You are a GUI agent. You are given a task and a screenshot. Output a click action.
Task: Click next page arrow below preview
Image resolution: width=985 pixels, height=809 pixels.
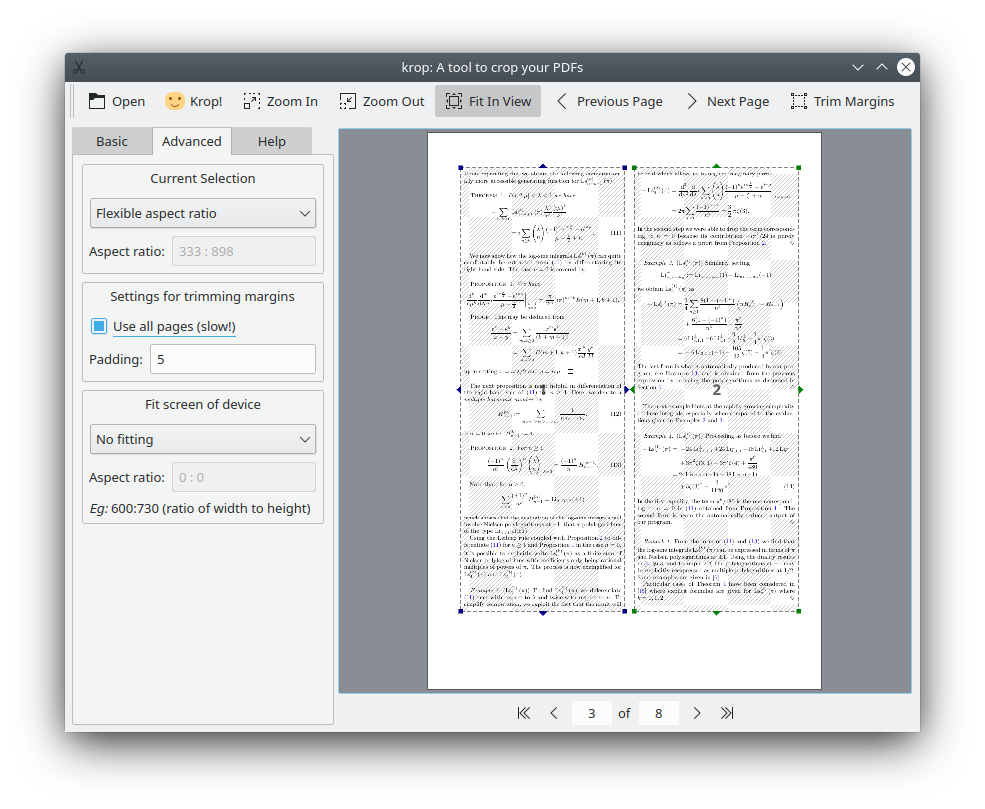[x=697, y=713]
